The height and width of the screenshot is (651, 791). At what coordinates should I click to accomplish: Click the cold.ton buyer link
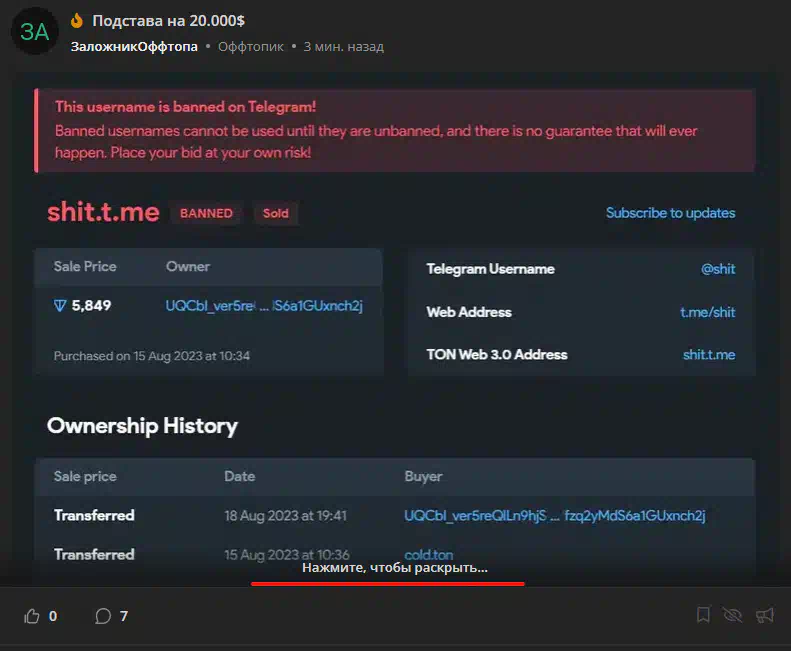(429, 555)
